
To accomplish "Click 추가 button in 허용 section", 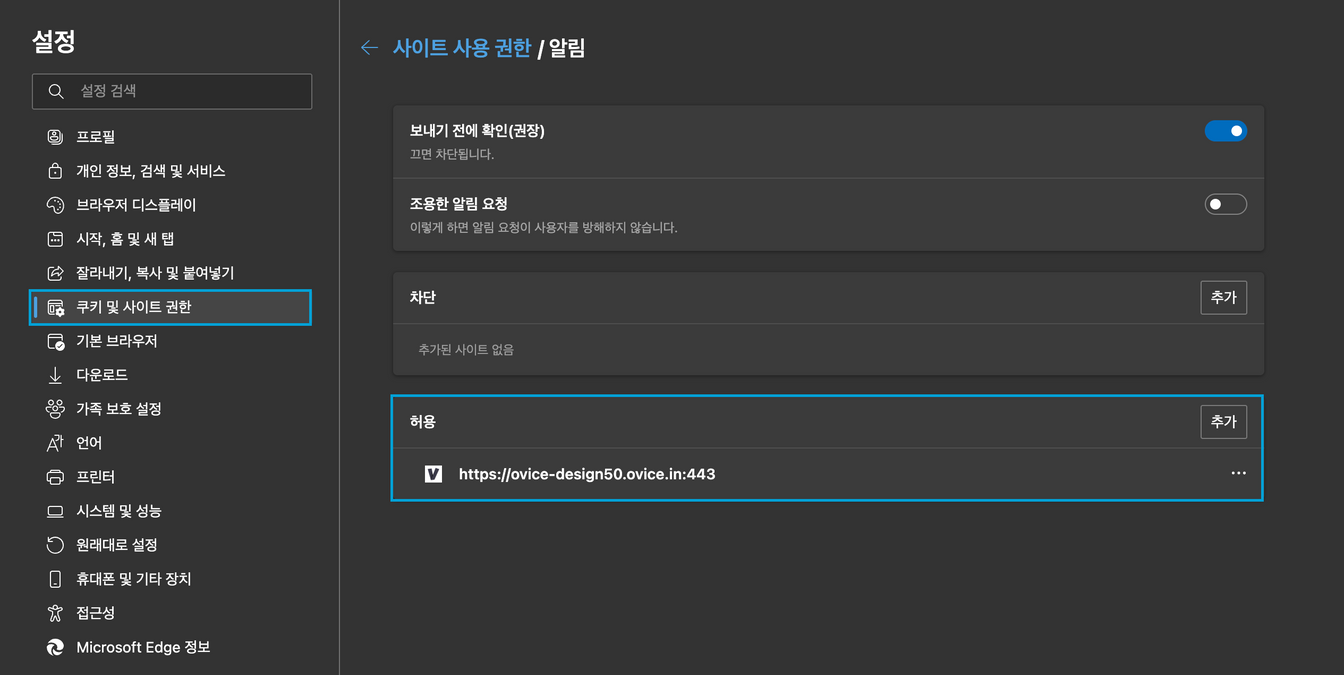I will pyautogui.click(x=1223, y=422).
